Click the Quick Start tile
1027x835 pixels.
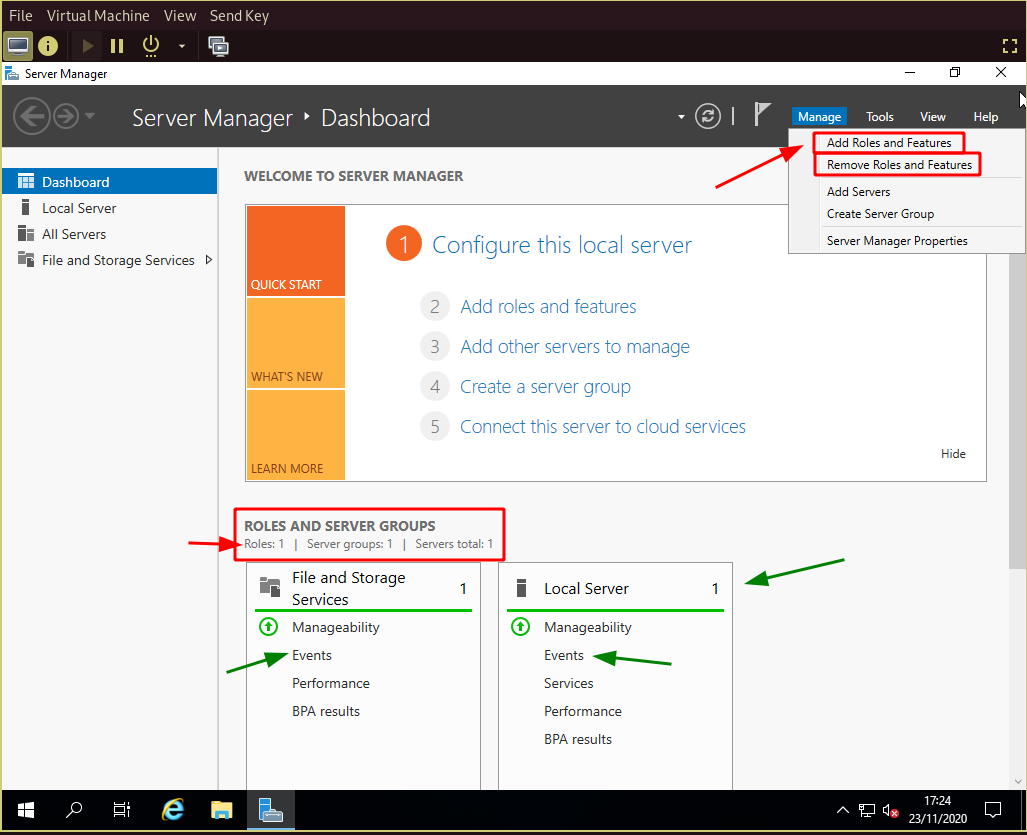(x=296, y=251)
